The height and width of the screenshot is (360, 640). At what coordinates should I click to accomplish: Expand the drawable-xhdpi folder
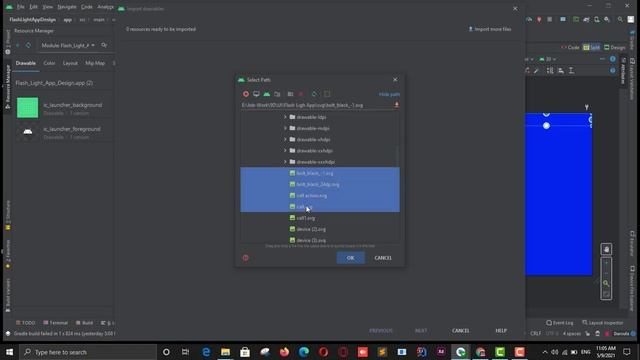point(285,140)
